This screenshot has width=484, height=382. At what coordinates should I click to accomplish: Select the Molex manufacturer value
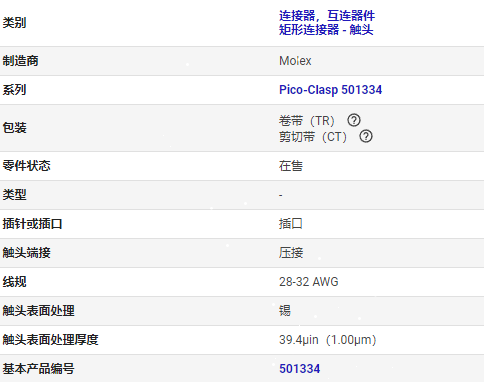pos(295,61)
